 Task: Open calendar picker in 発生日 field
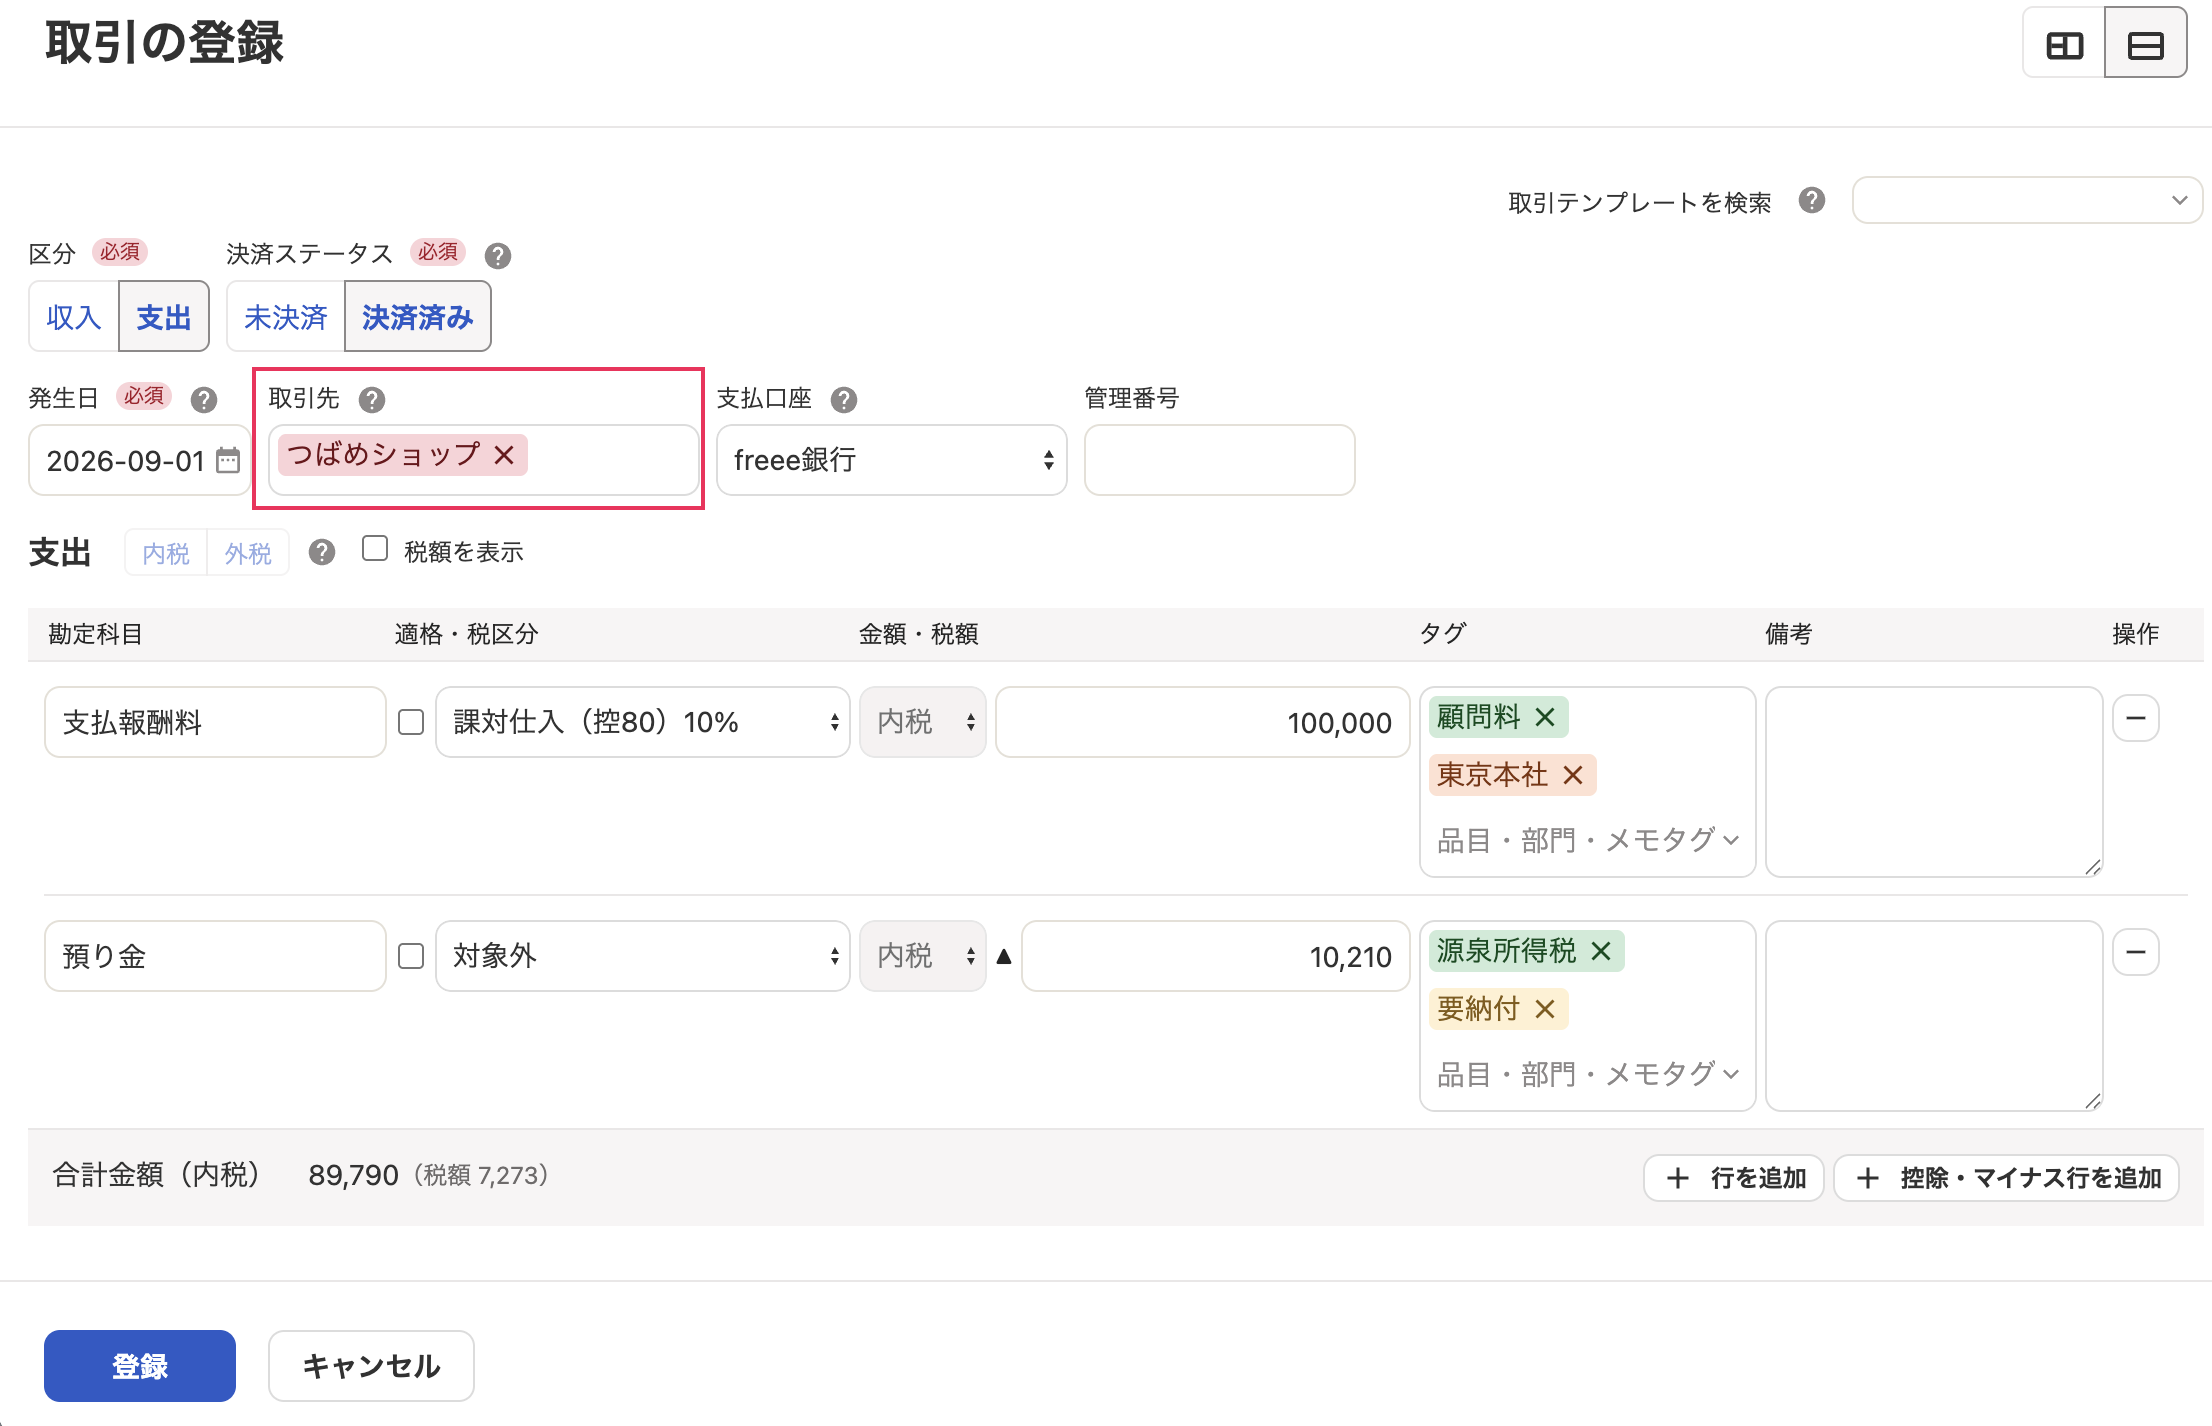pos(228,460)
